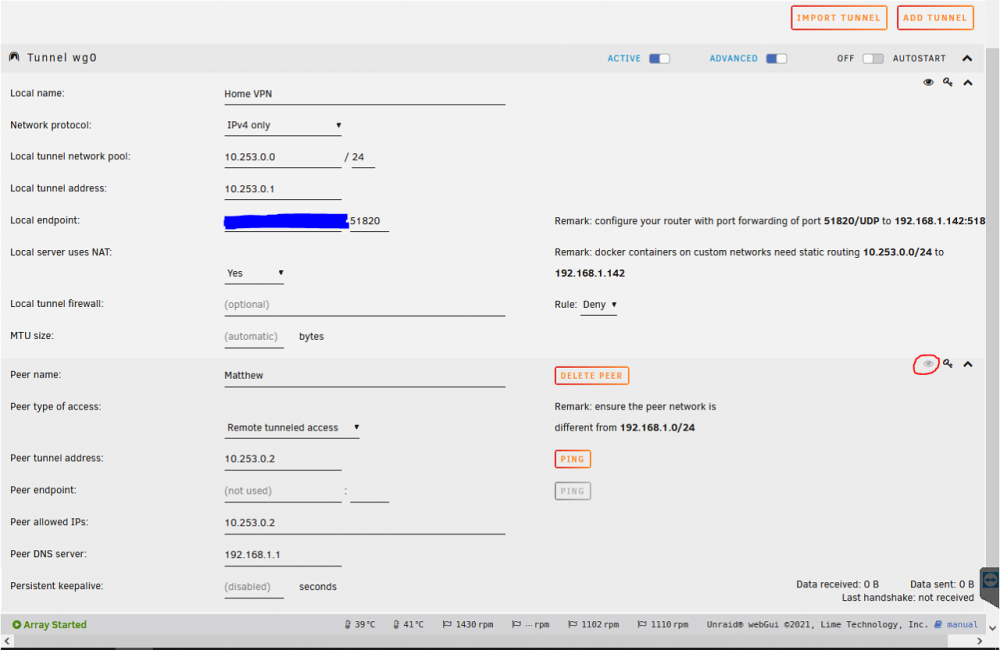Toggle the ACTIVE tunnel switch
Screen dimensions: 1000x650
(659, 58)
